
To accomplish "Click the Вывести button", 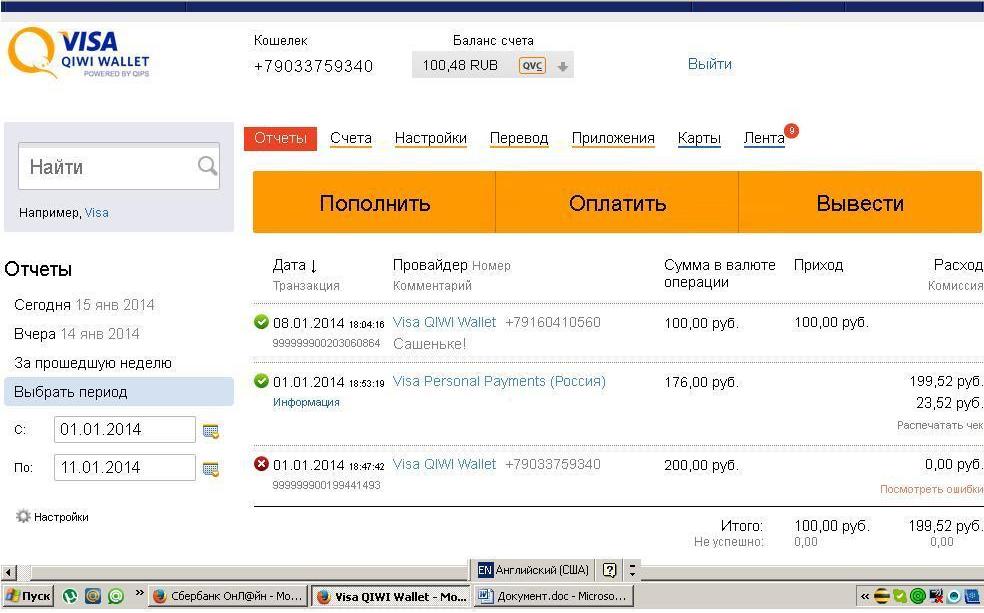I will (860, 203).
